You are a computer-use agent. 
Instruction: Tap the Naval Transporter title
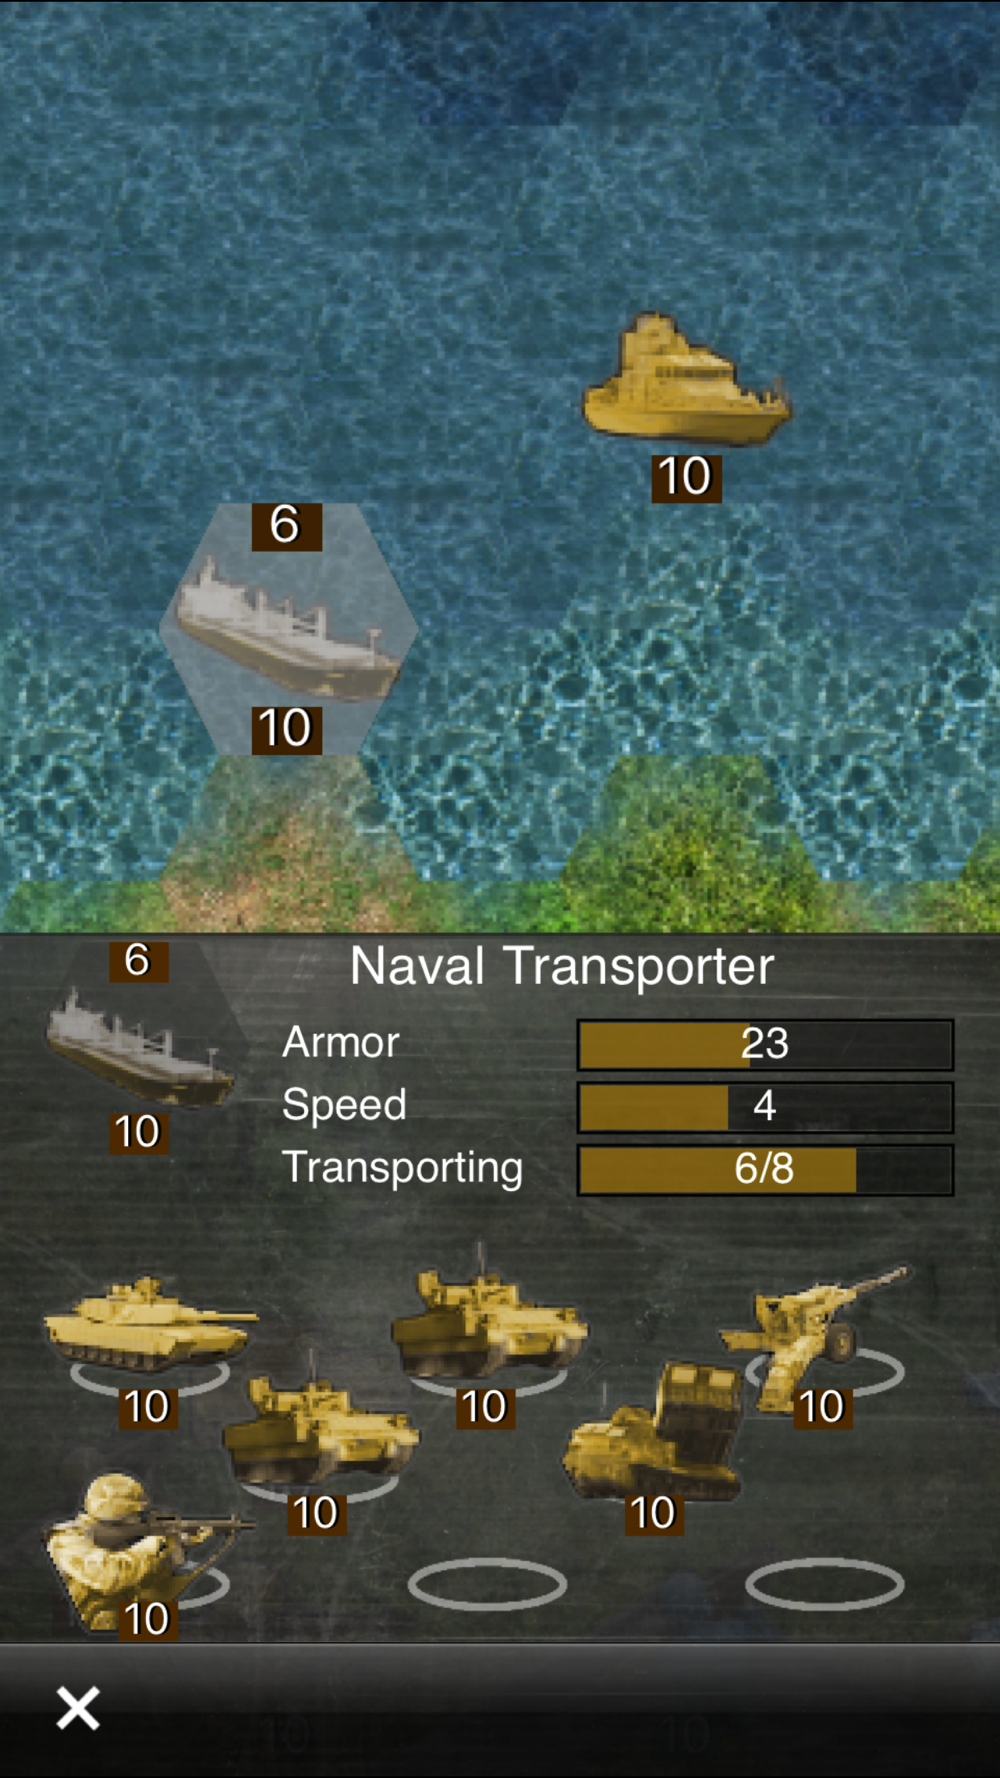coord(562,966)
